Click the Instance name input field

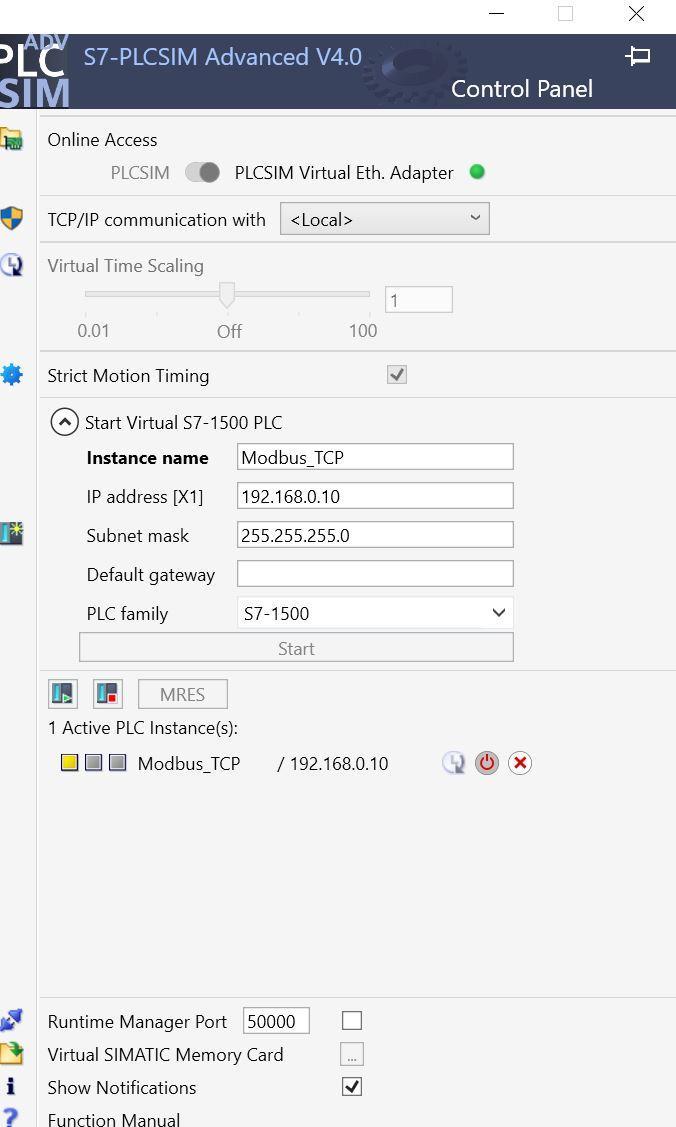point(375,457)
